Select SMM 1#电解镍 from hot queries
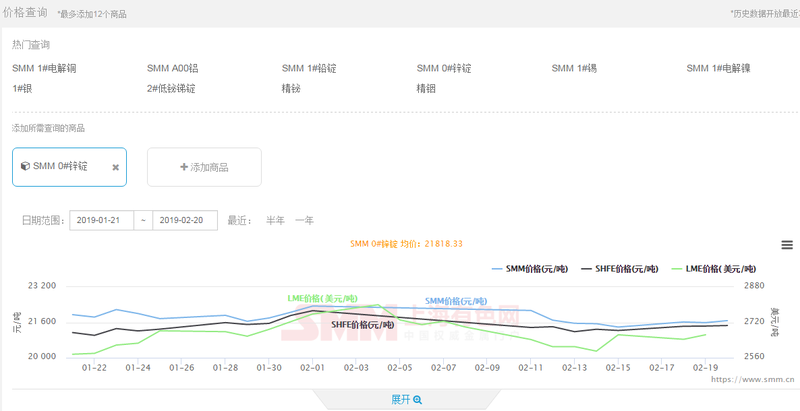Viewport: 800px width, 411px height. 720,68
